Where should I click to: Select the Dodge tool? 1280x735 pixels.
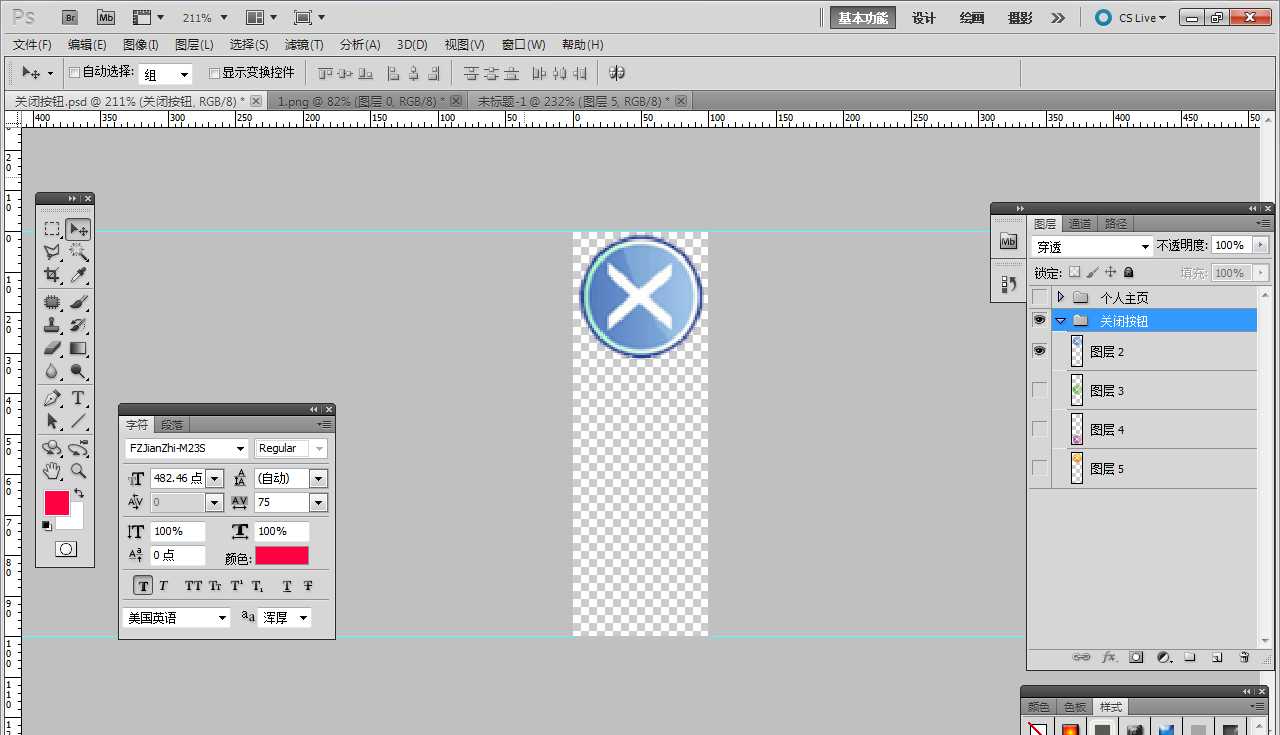click(x=78, y=371)
